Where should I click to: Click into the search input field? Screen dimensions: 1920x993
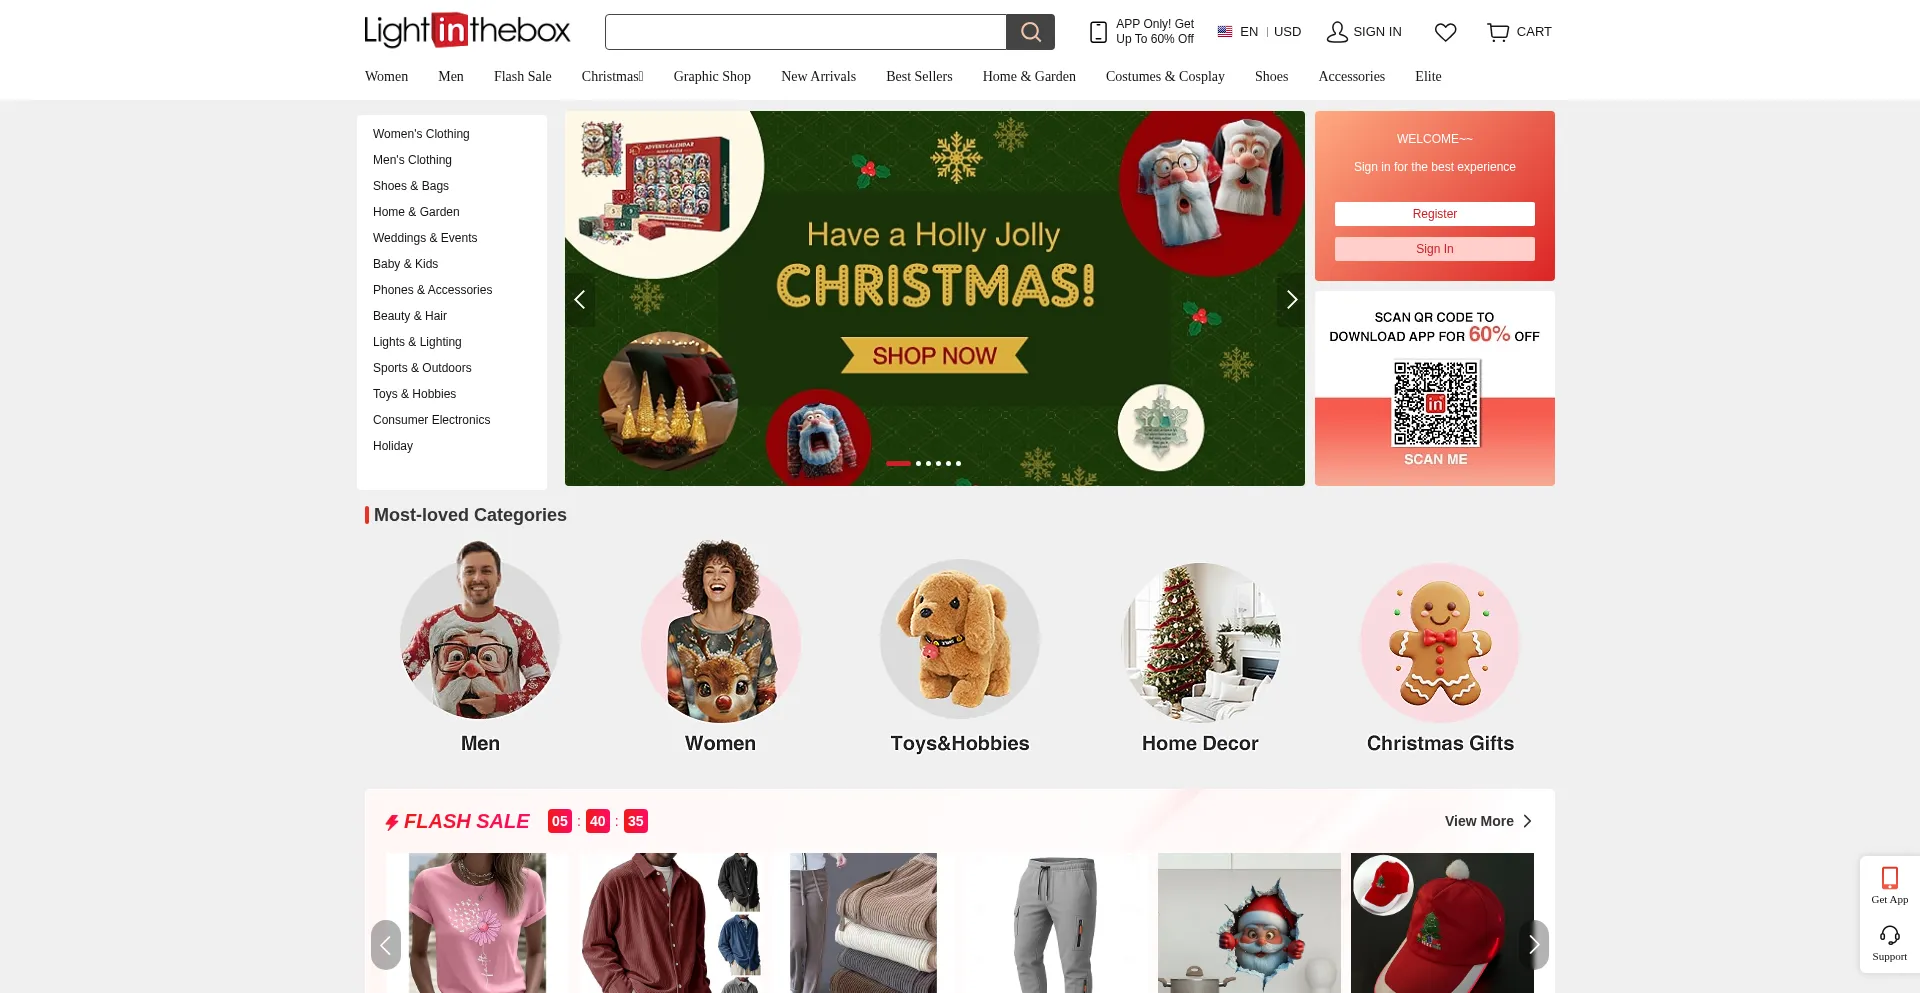[x=806, y=32]
